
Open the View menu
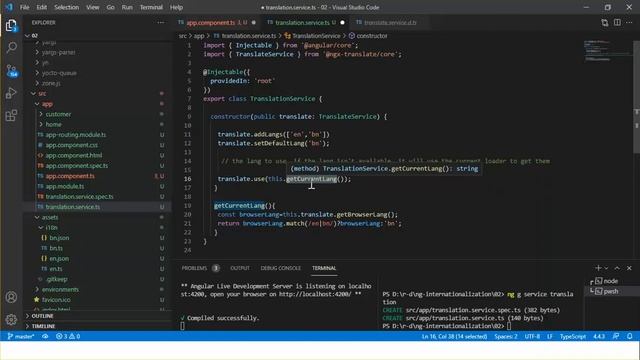pyautogui.click(x=93, y=7)
